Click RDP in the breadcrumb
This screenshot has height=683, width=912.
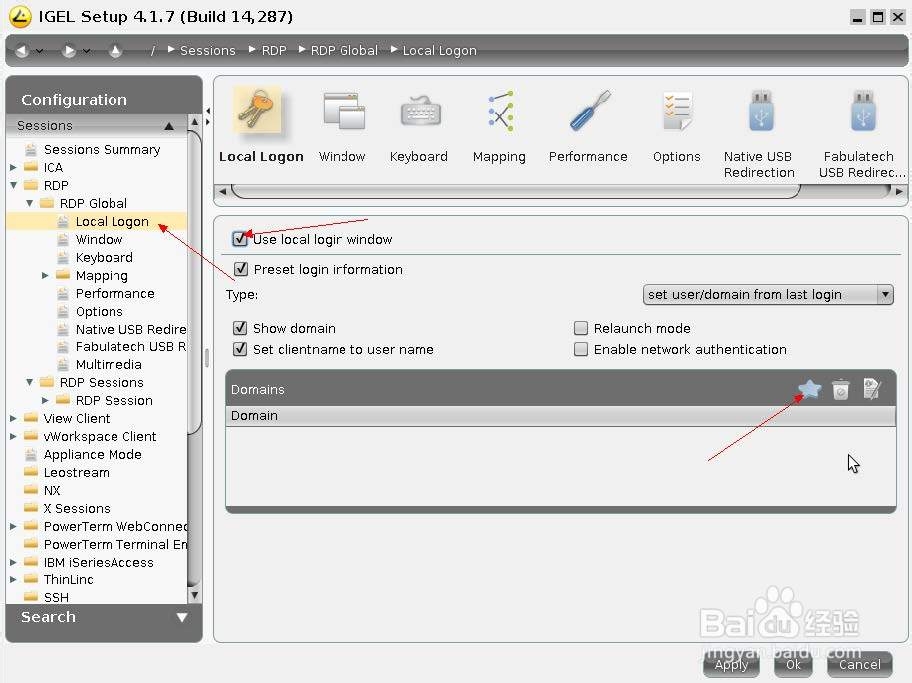(x=274, y=51)
